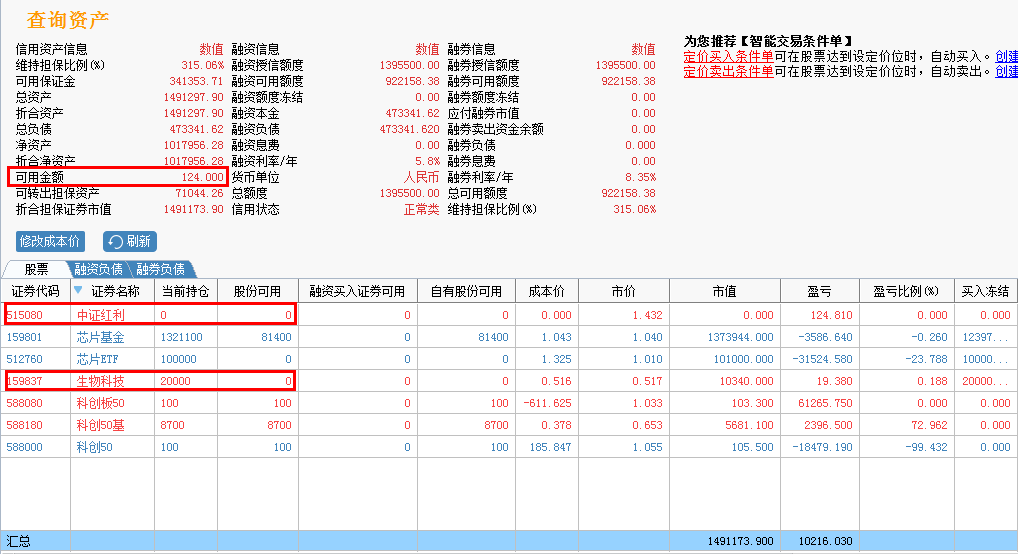1018x554 pixels.
Task: Click the 1321100 holding of 芯片基金
Action: [182, 337]
